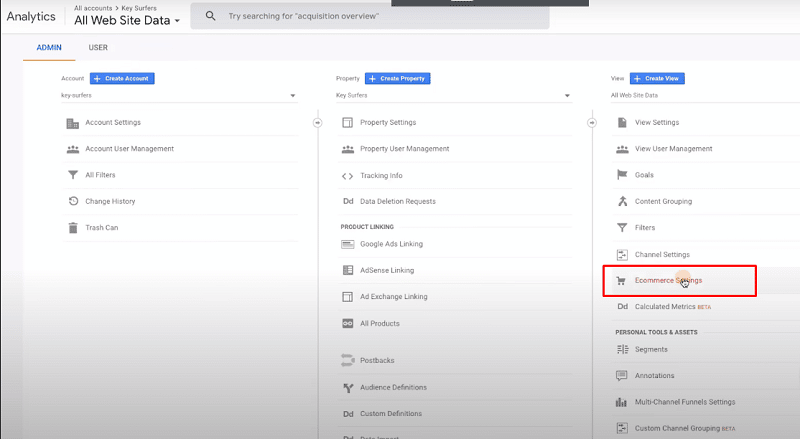The width and height of the screenshot is (800, 439).
Task: Click the Create Property button
Action: click(397, 79)
